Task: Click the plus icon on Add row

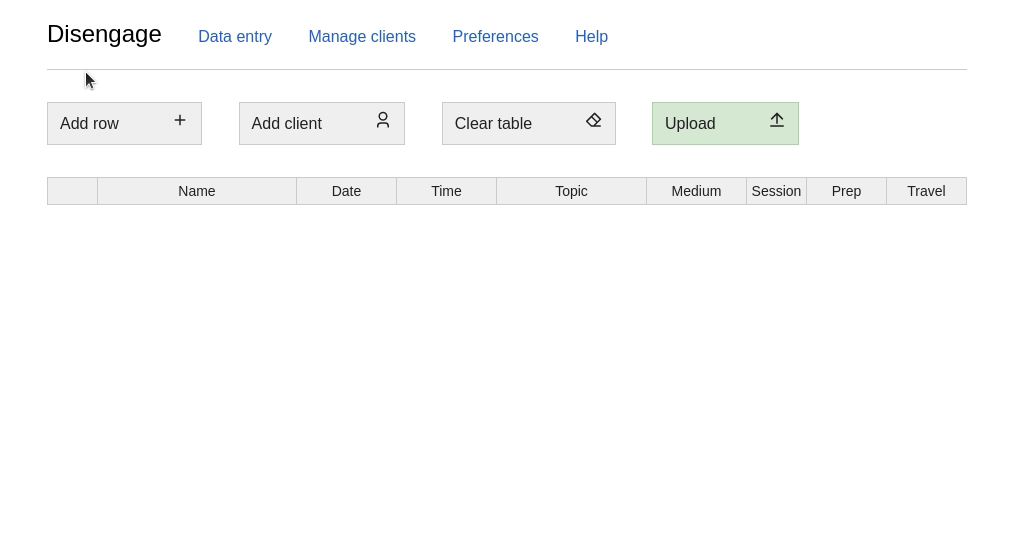Action: pos(180,120)
